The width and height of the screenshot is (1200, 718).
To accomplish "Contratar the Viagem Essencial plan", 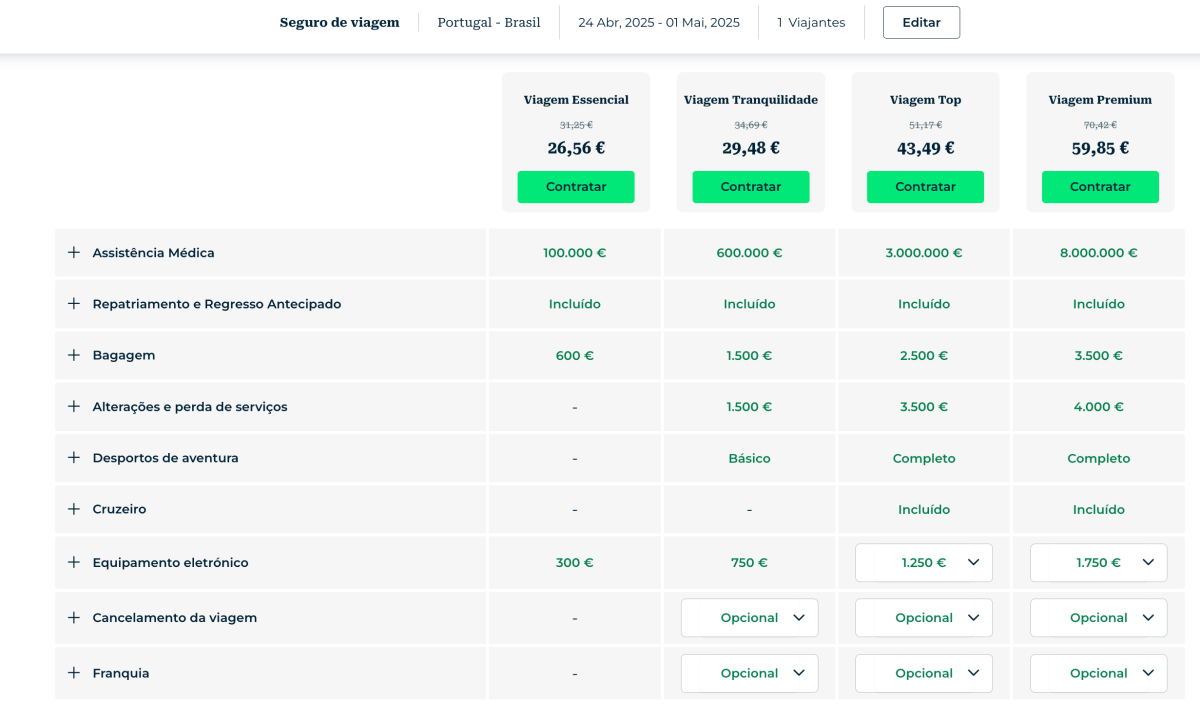I will click(576, 187).
